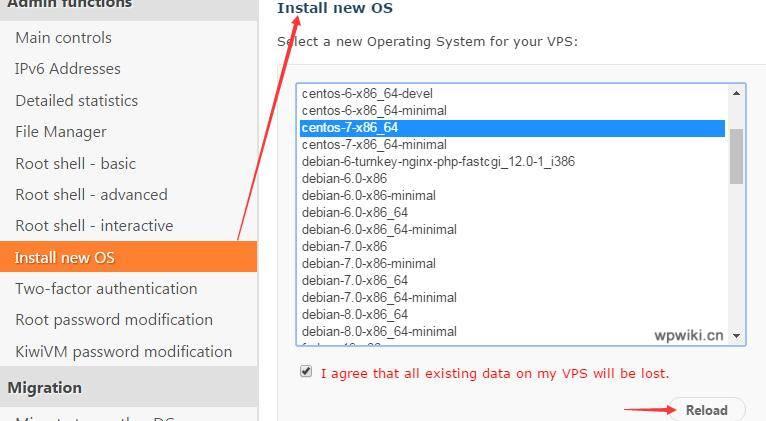Select debian-8.0-x86_64 in OS list
Image resolution: width=766 pixels, height=421 pixels.
coord(512,315)
